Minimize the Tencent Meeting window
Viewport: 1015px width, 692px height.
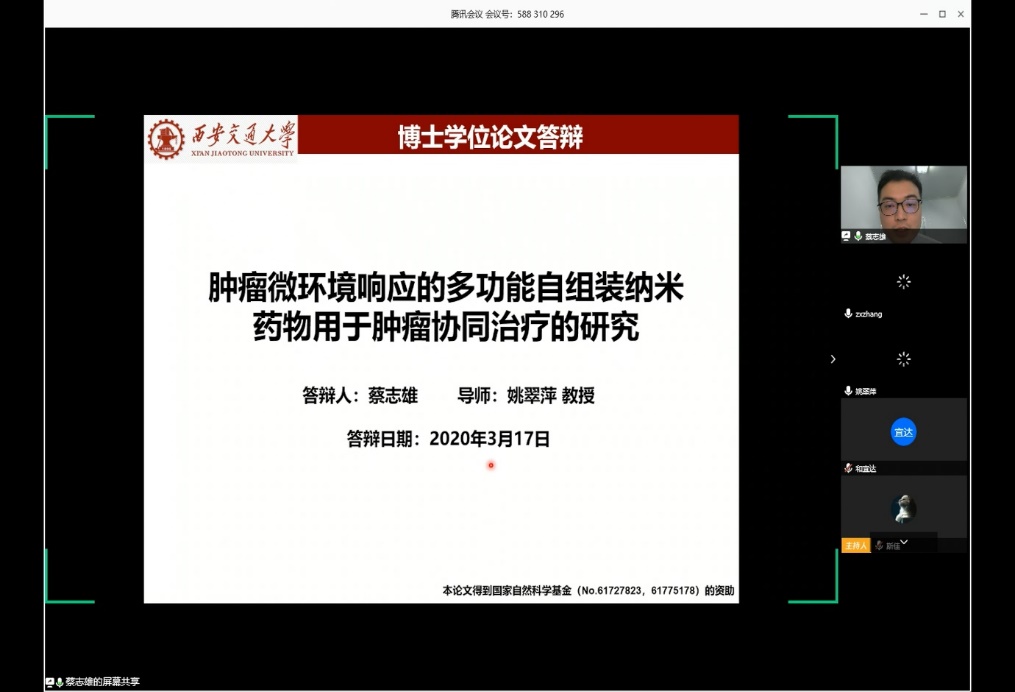tap(923, 14)
